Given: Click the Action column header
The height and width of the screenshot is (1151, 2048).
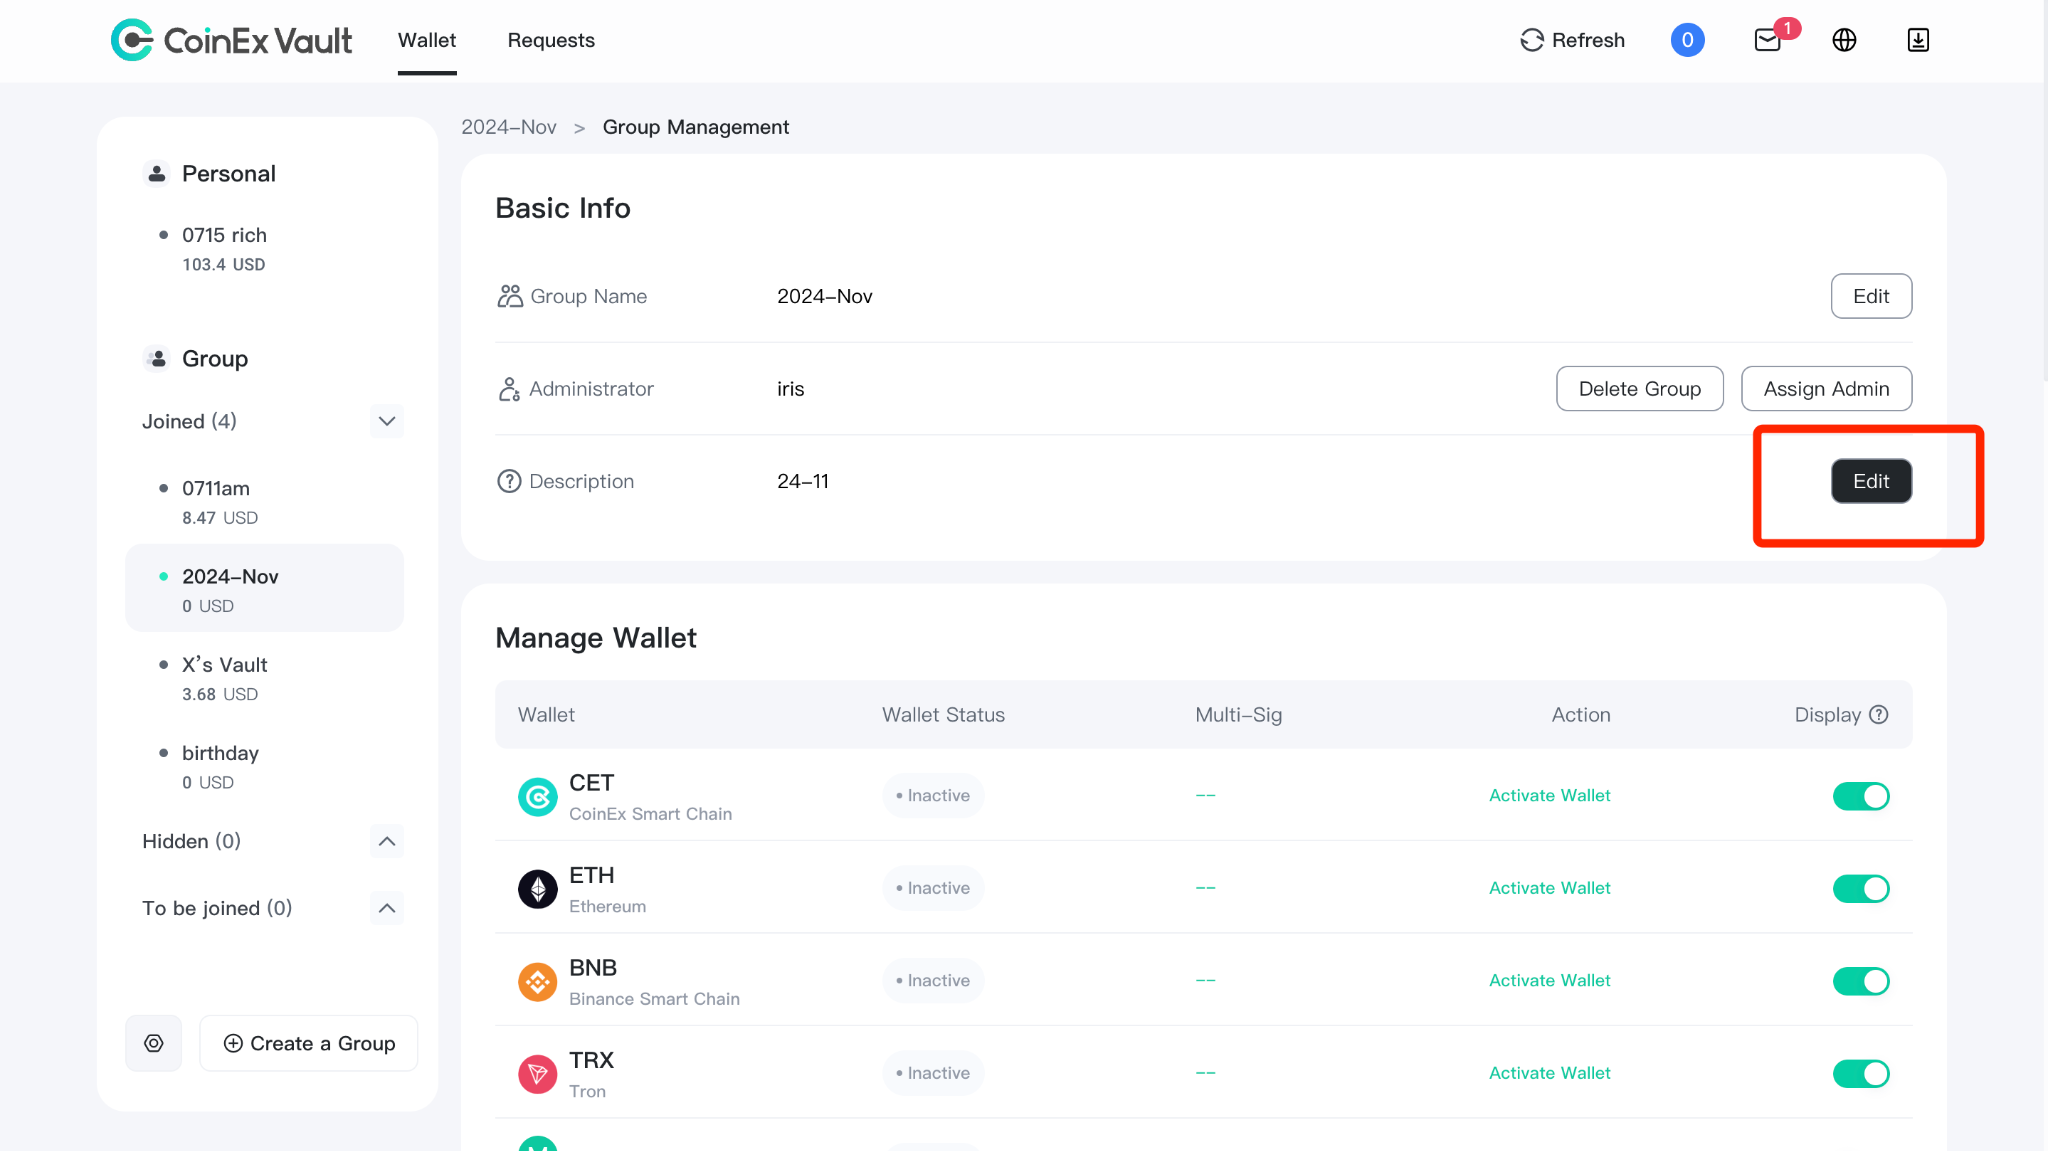Looking at the screenshot, I should pyautogui.click(x=1581, y=715).
